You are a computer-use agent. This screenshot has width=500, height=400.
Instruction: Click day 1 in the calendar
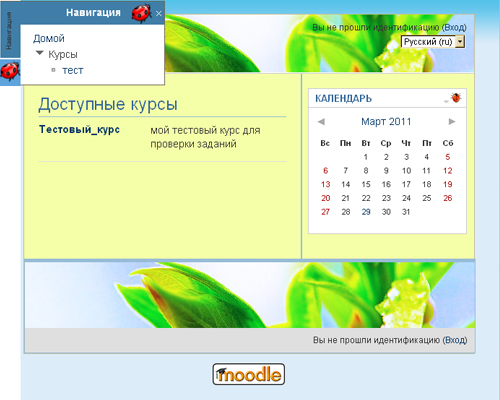(366, 157)
